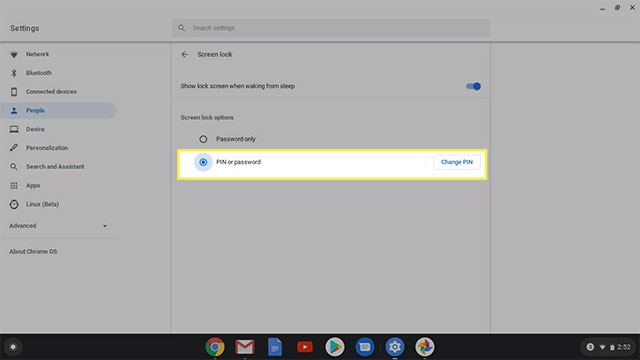This screenshot has height=360, width=640.
Task: Toggle Show lock screen when waking from sleep
Action: coord(473,86)
